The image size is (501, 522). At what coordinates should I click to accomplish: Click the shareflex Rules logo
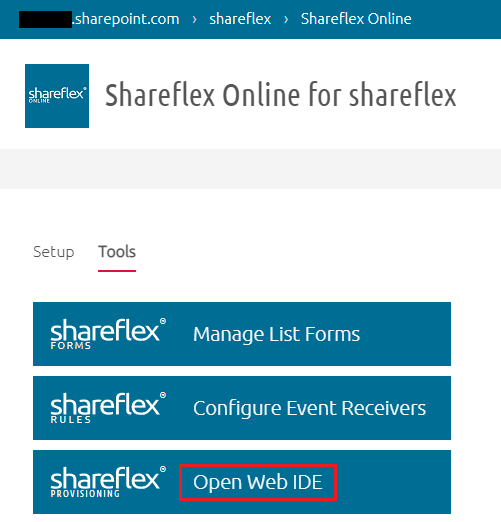[108, 408]
